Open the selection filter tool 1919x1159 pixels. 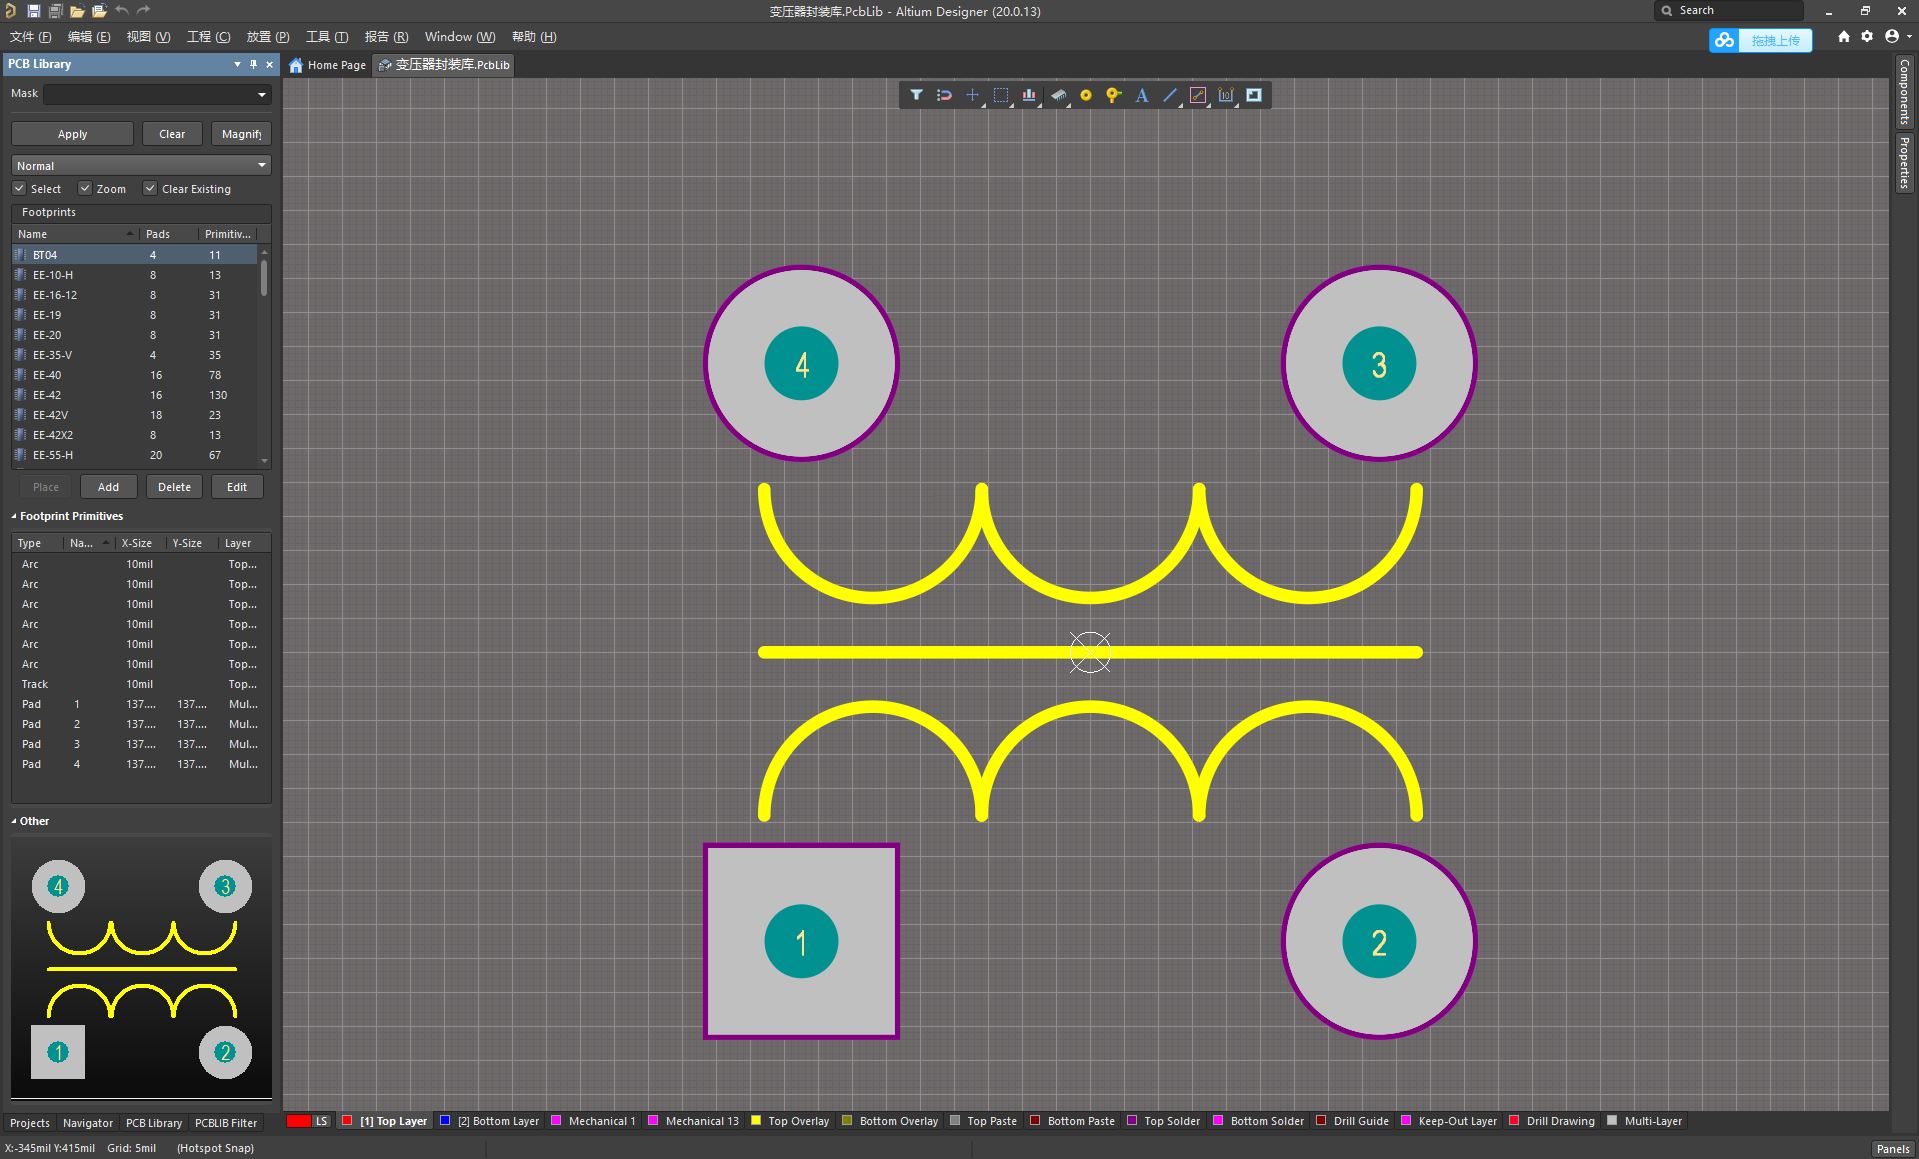(916, 95)
